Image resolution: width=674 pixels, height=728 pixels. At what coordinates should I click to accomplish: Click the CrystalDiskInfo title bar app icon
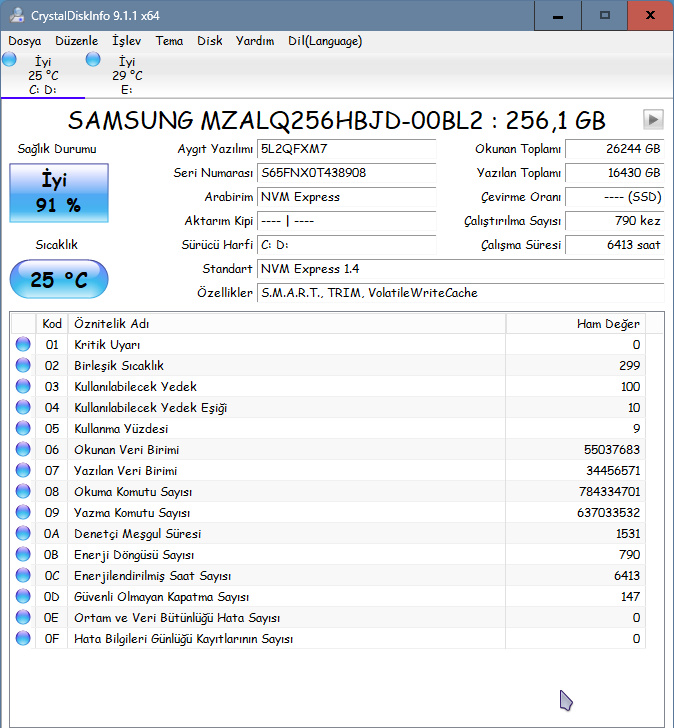(17, 15)
